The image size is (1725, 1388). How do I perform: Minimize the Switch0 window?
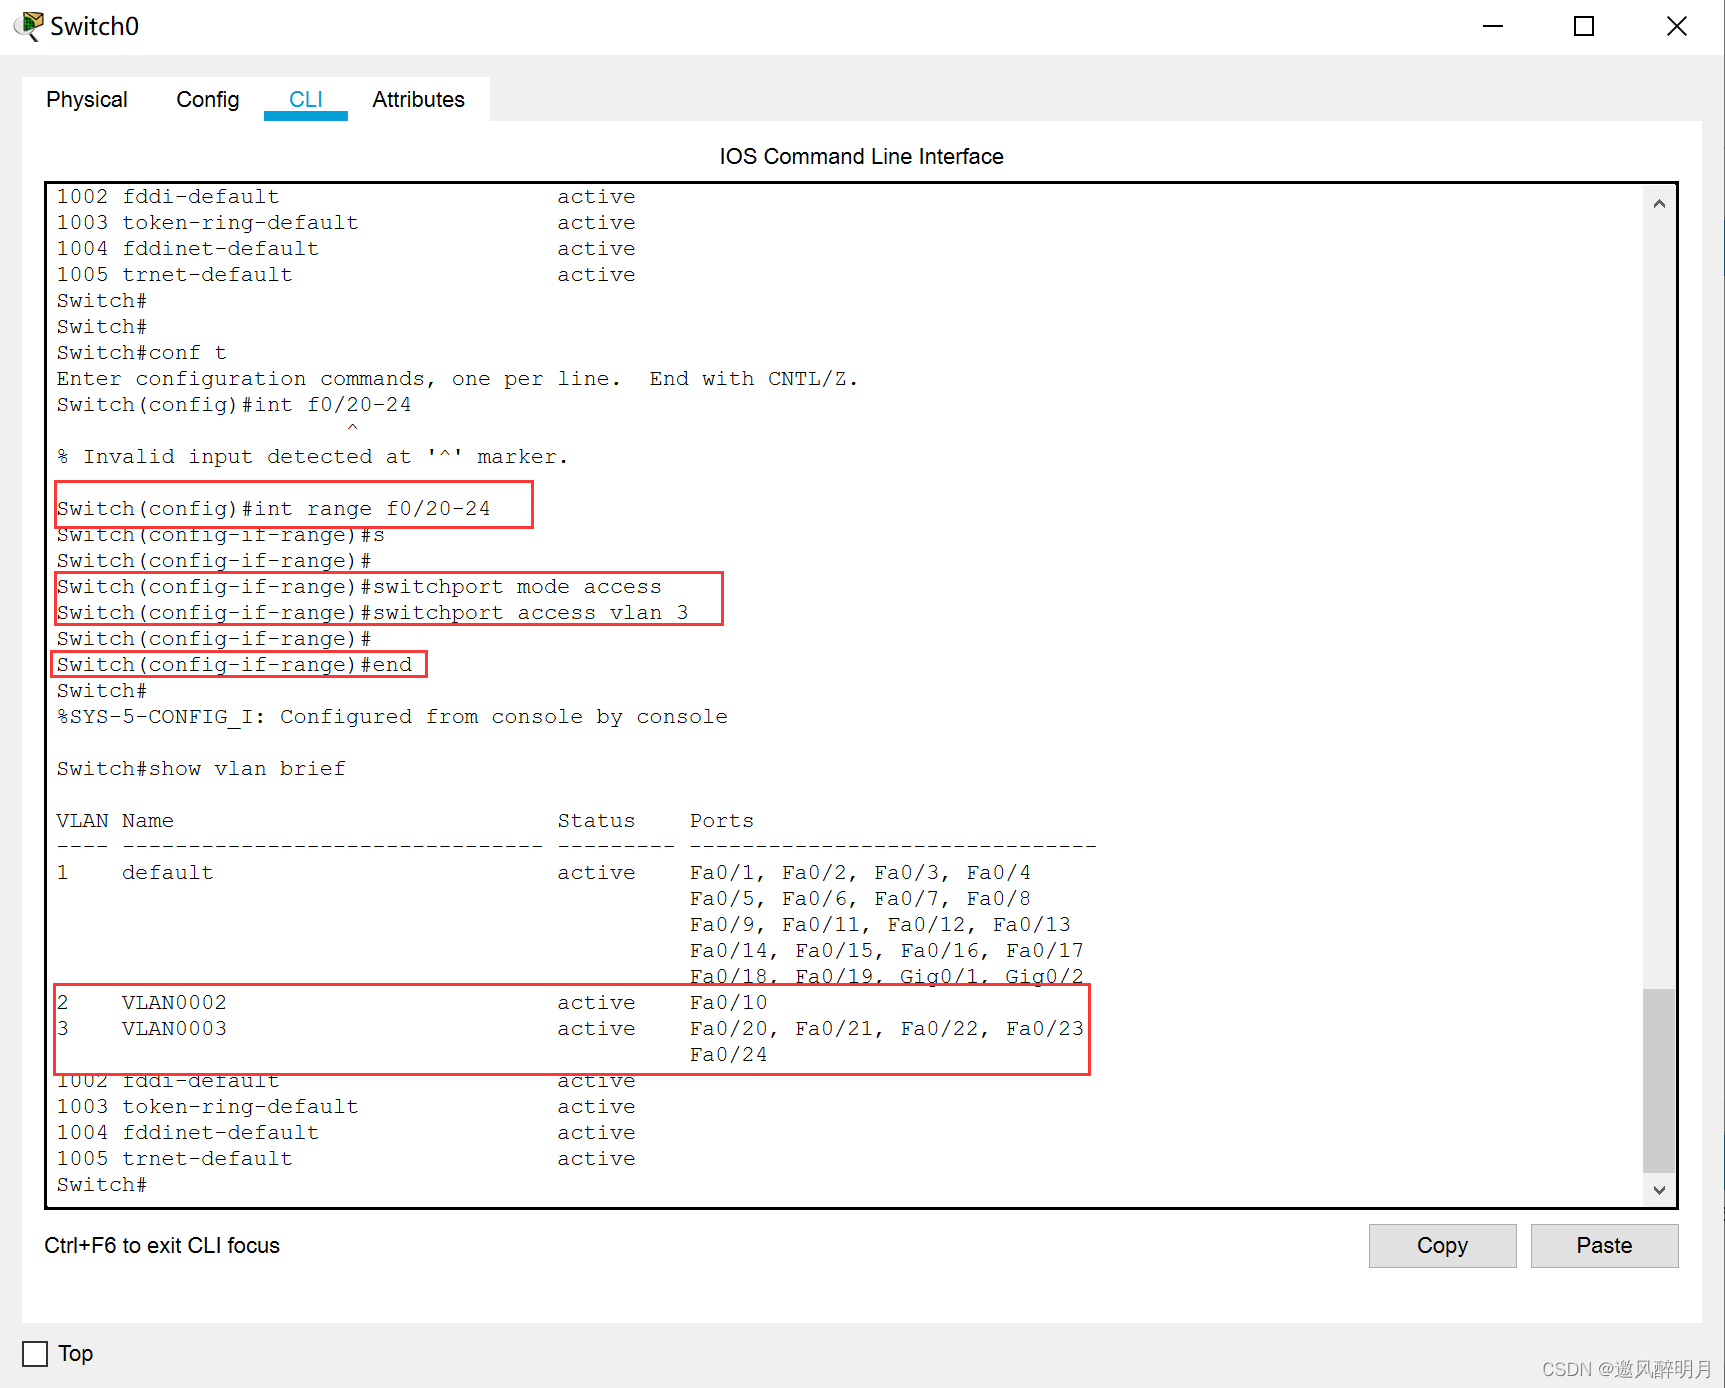[1493, 26]
